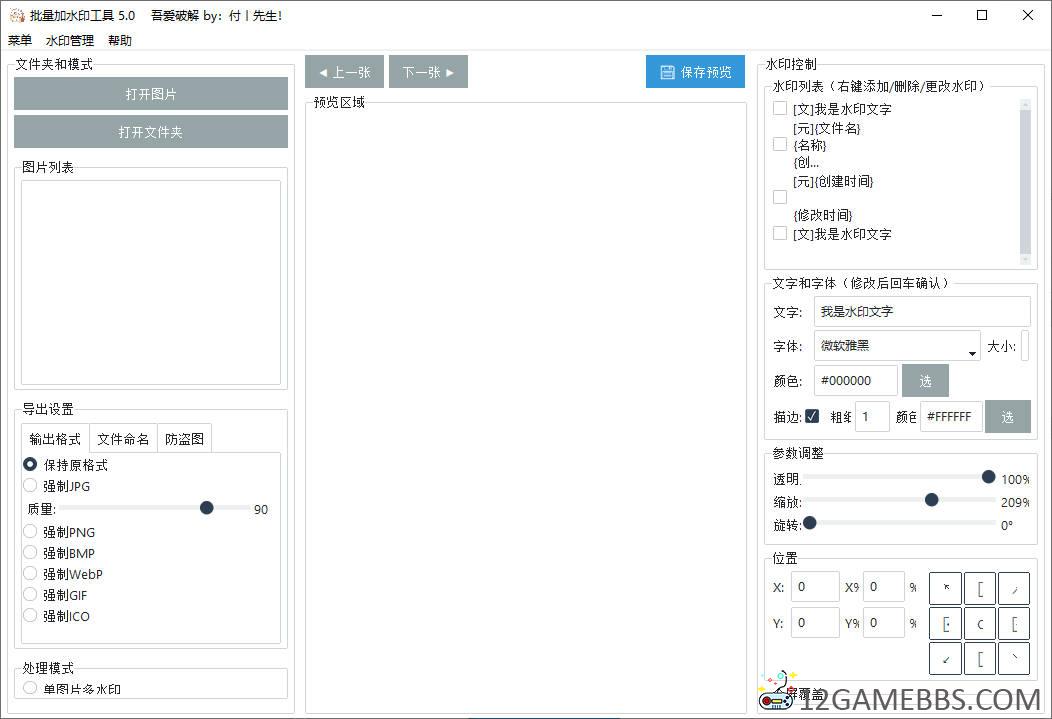
Task: Click the top-left position anchor button
Action: point(946,588)
